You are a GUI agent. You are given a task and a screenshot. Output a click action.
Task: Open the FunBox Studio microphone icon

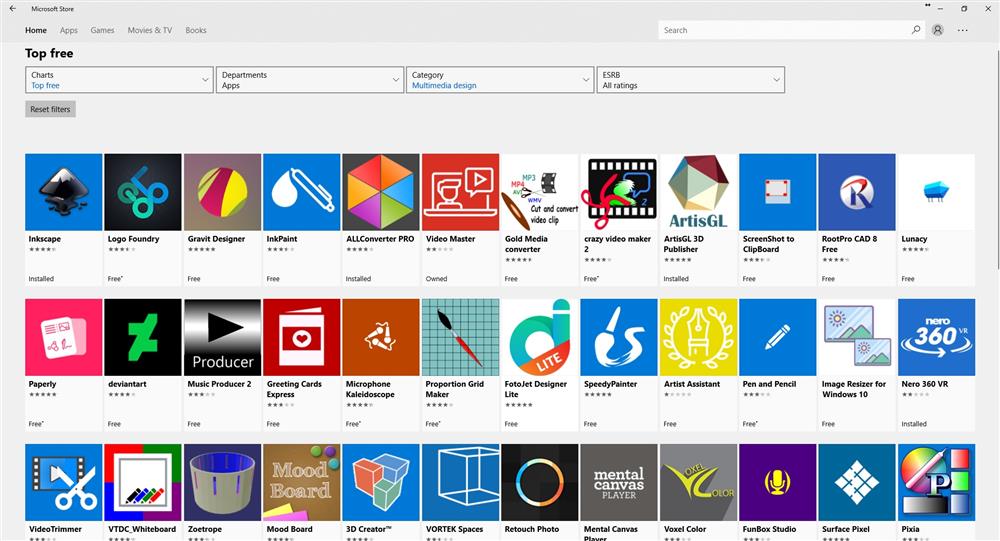(777, 482)
